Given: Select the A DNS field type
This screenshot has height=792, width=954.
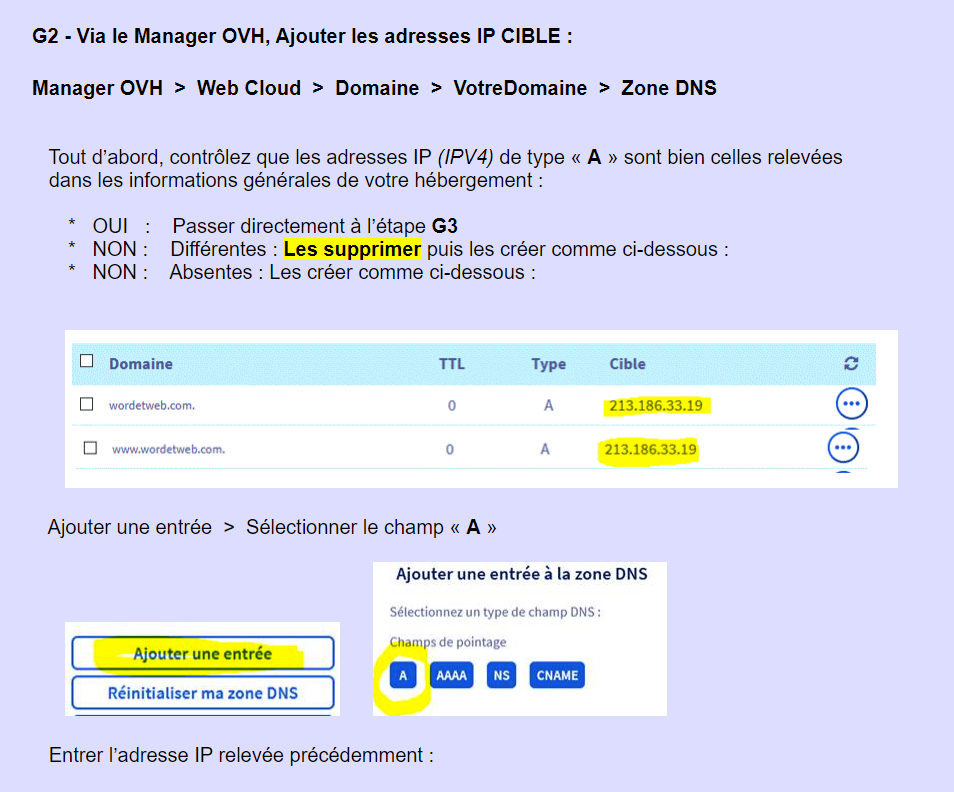Looking at the screenshot, I should [403, 675].
